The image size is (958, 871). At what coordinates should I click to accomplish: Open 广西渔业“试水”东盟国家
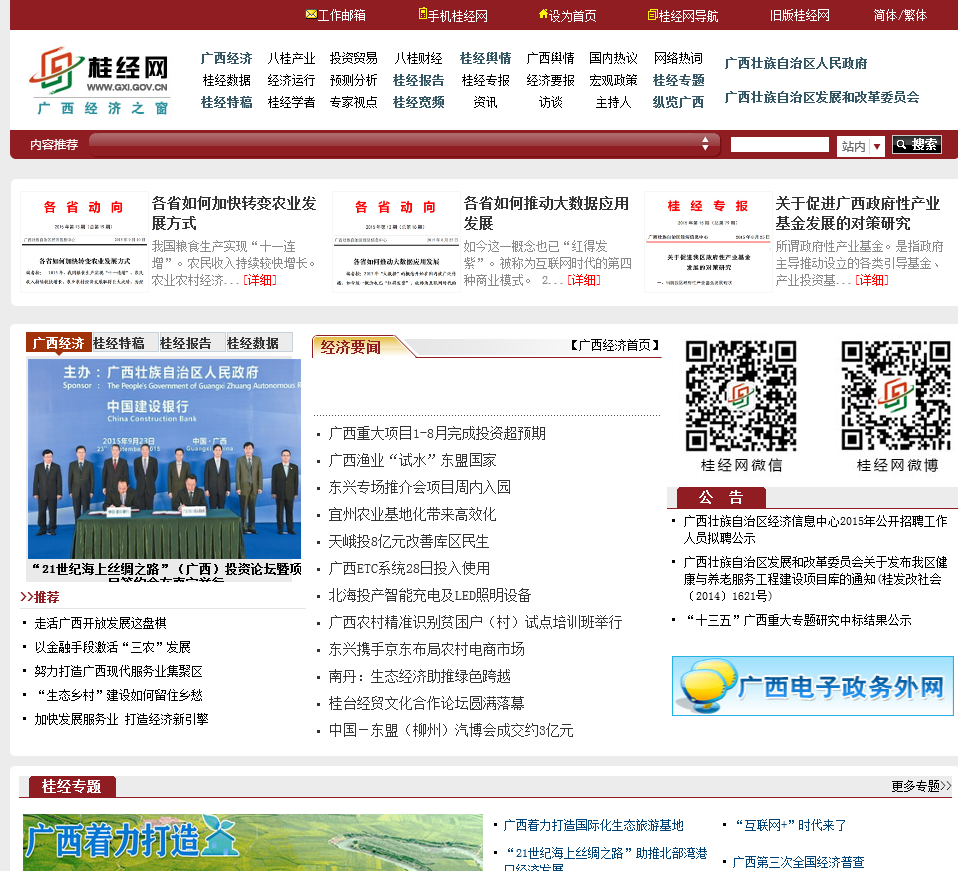pos(412,461)
